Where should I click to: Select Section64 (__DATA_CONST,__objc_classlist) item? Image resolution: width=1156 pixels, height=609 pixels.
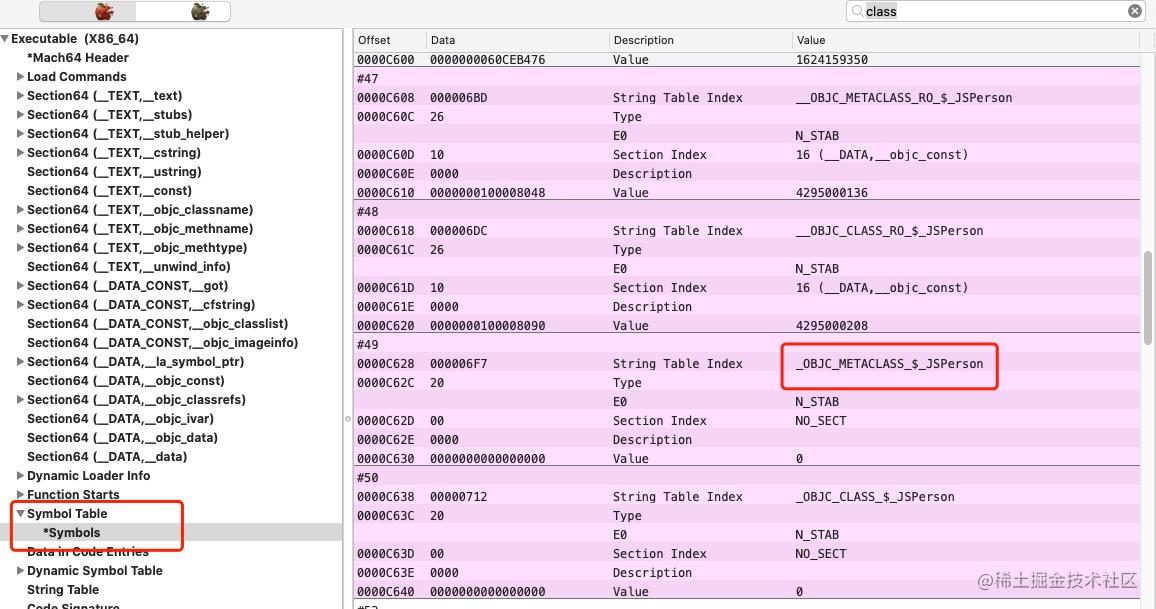pyautogui.click(x=158, y=324)
